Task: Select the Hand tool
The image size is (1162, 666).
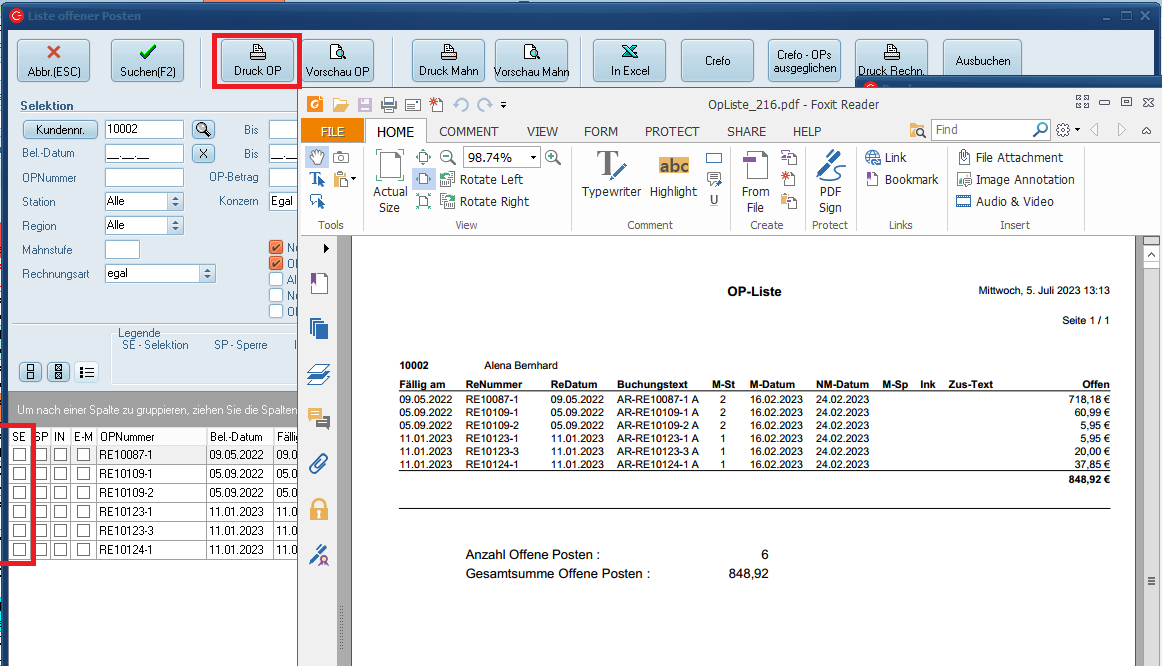Action: point(317,157)
